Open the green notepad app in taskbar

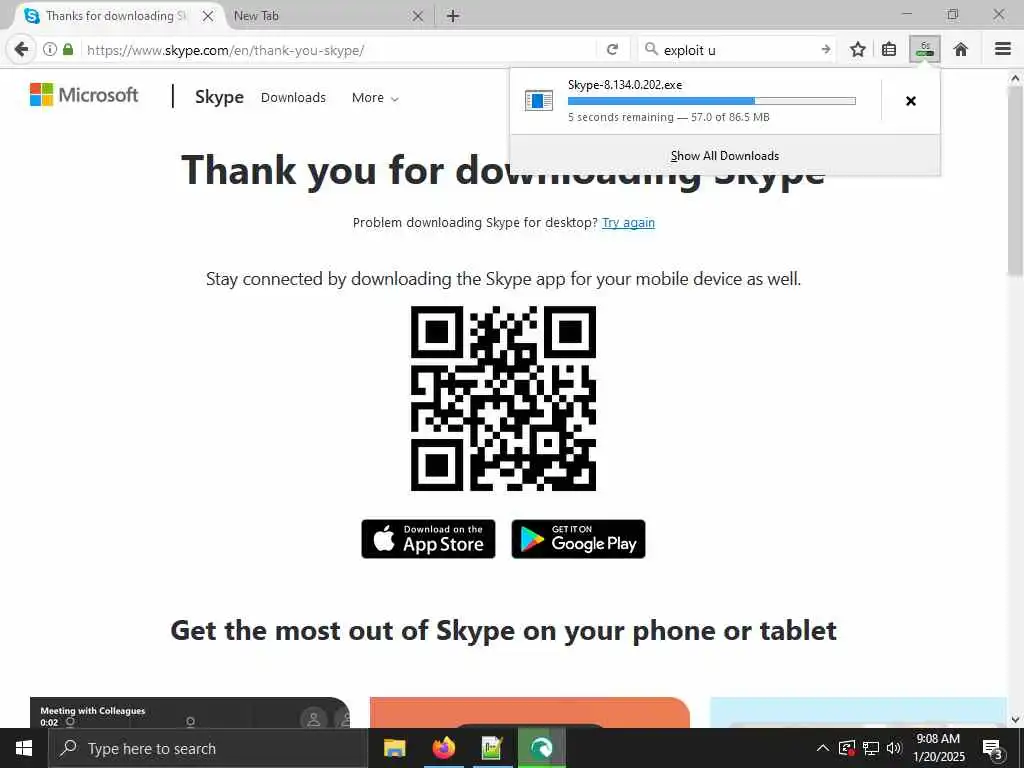(x=492, y=748)
